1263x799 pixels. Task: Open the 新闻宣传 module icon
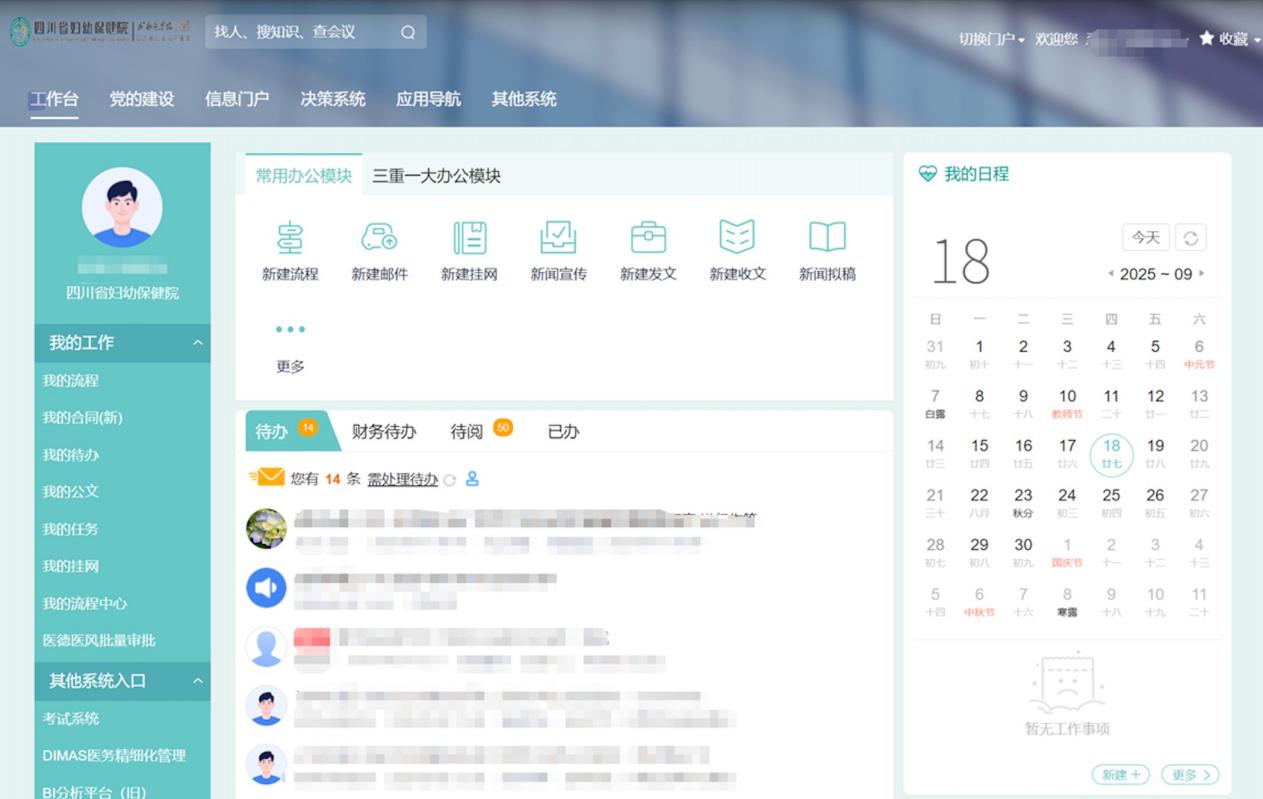[x=558, y=238]
